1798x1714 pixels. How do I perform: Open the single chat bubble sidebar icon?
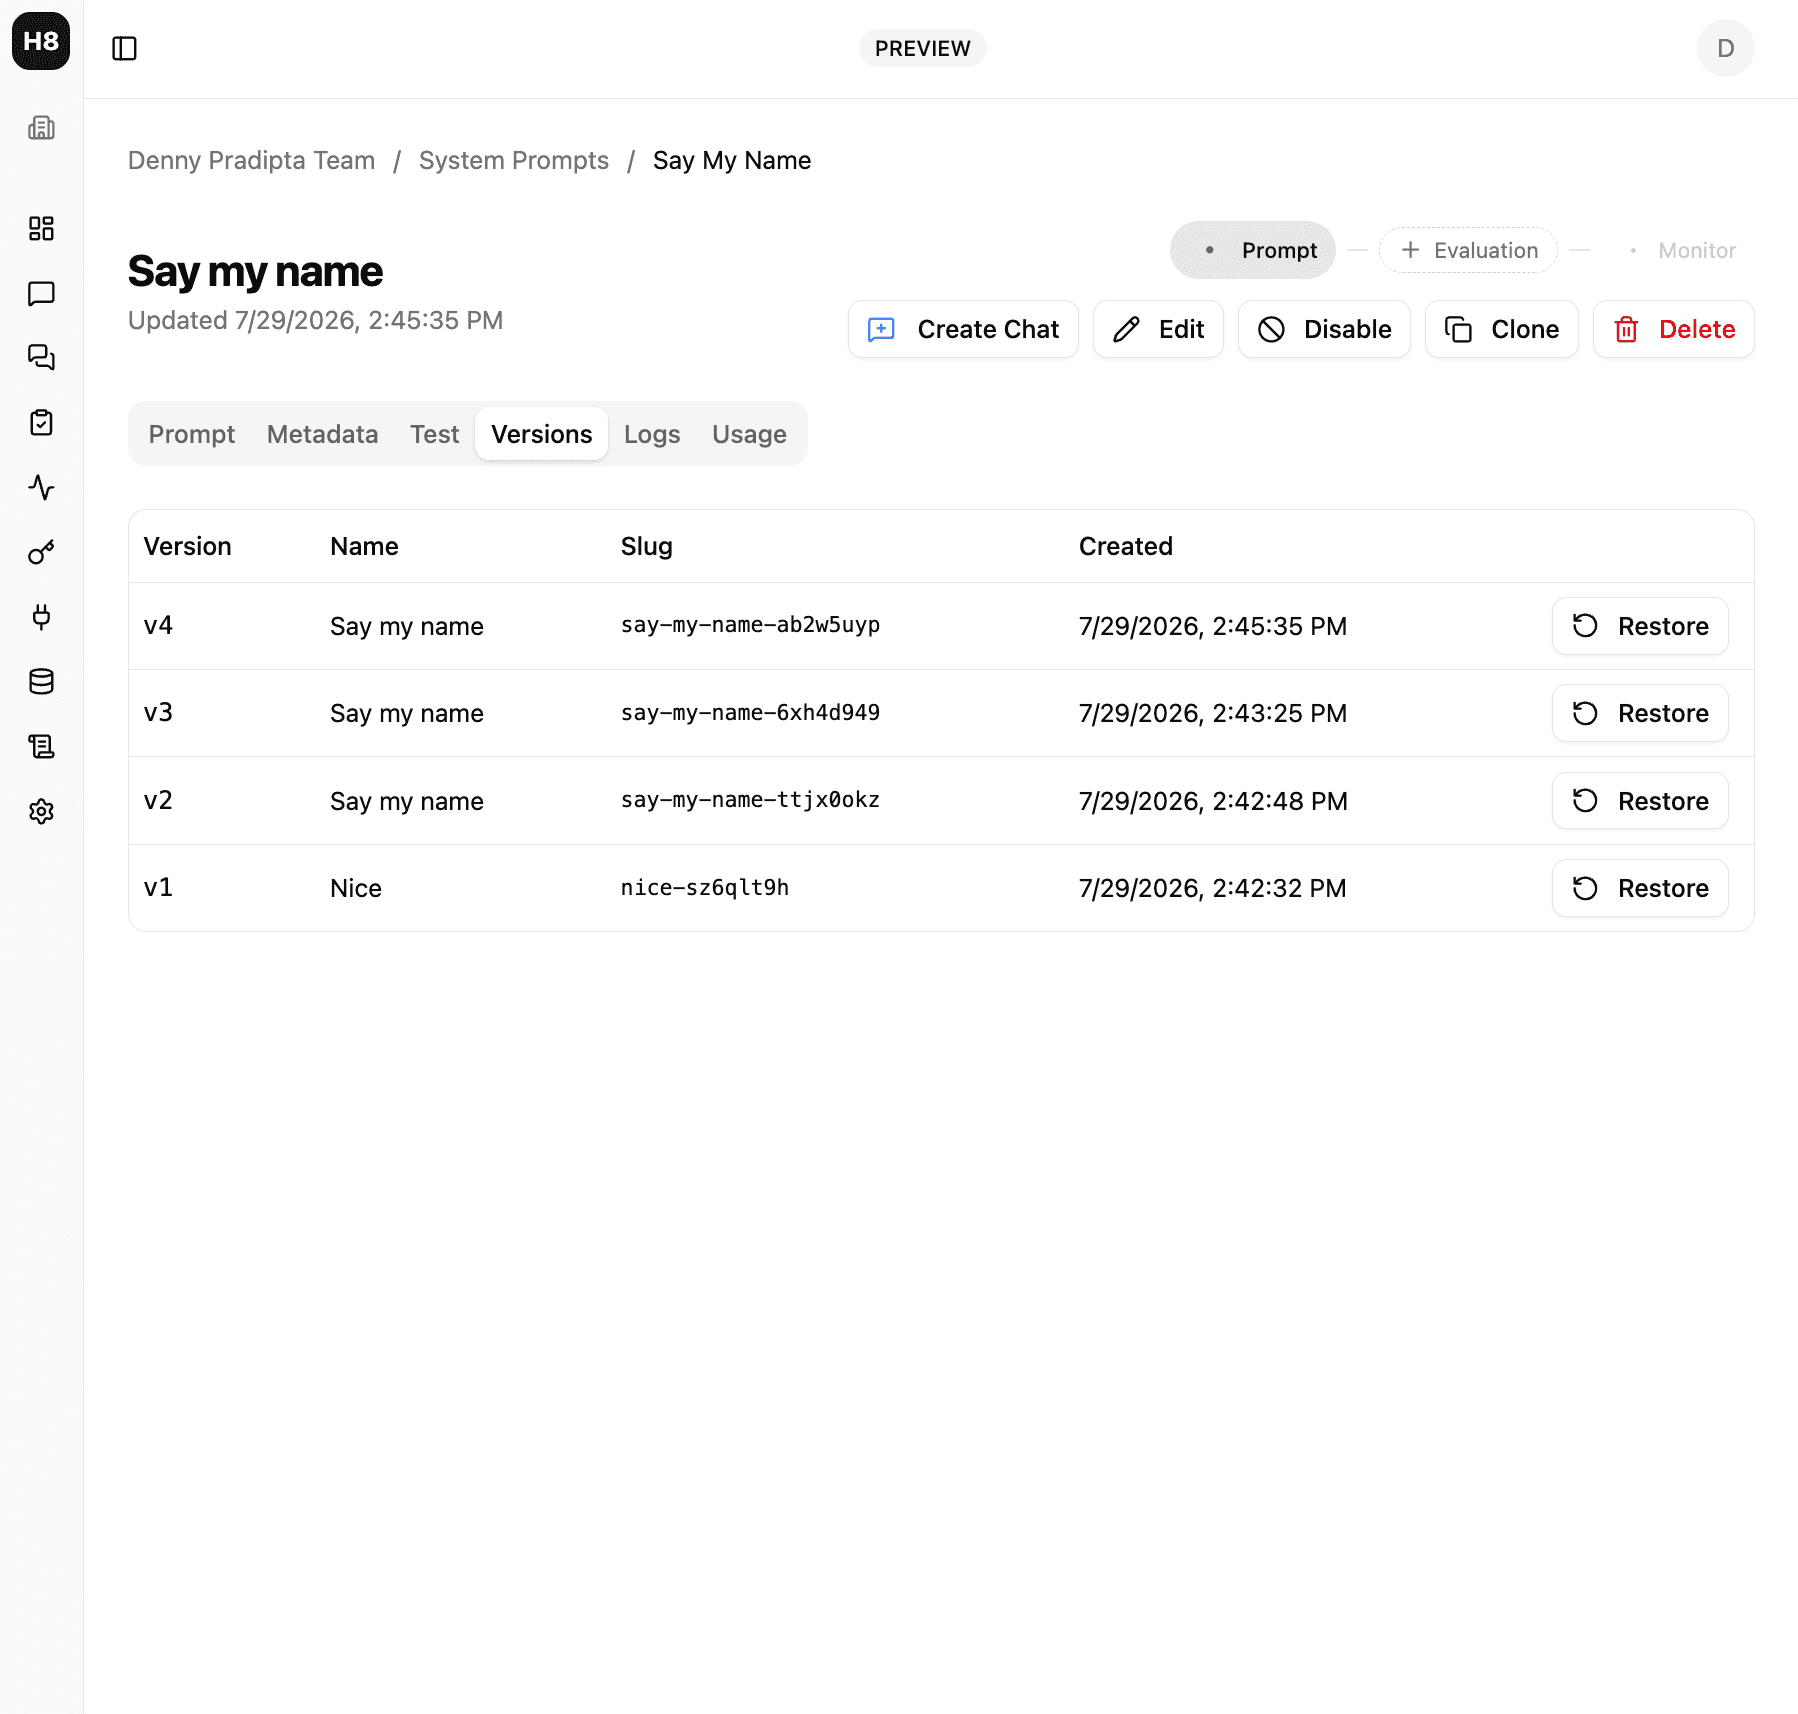[41, 293]
